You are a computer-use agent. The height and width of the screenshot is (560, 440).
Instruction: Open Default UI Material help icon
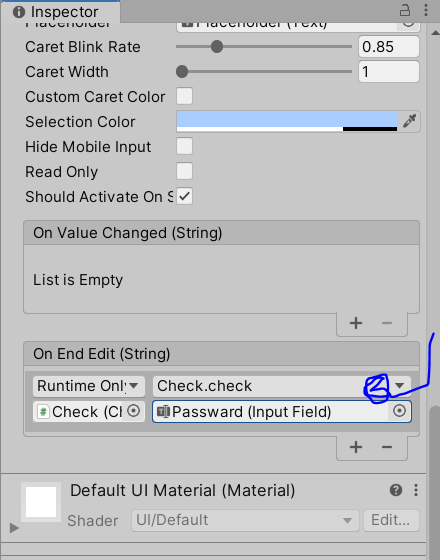click(396, 490)
